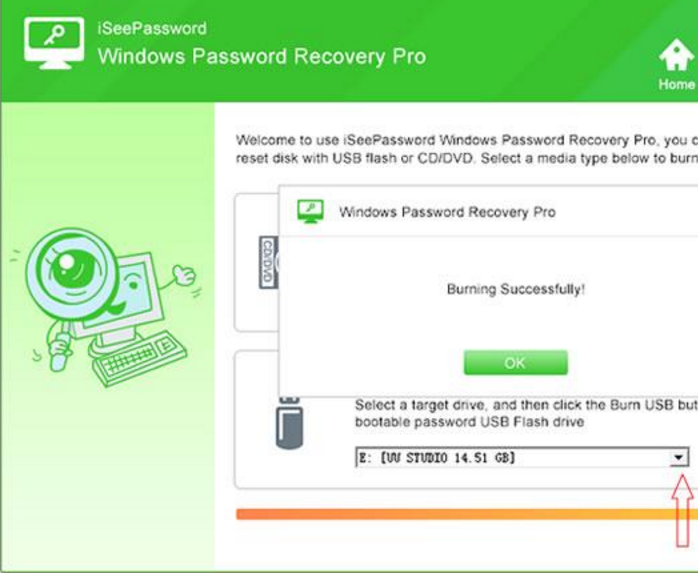The image size is (698, 573).
Task: Expand the target drive dropdown arrow
Action: coord(678,458)
